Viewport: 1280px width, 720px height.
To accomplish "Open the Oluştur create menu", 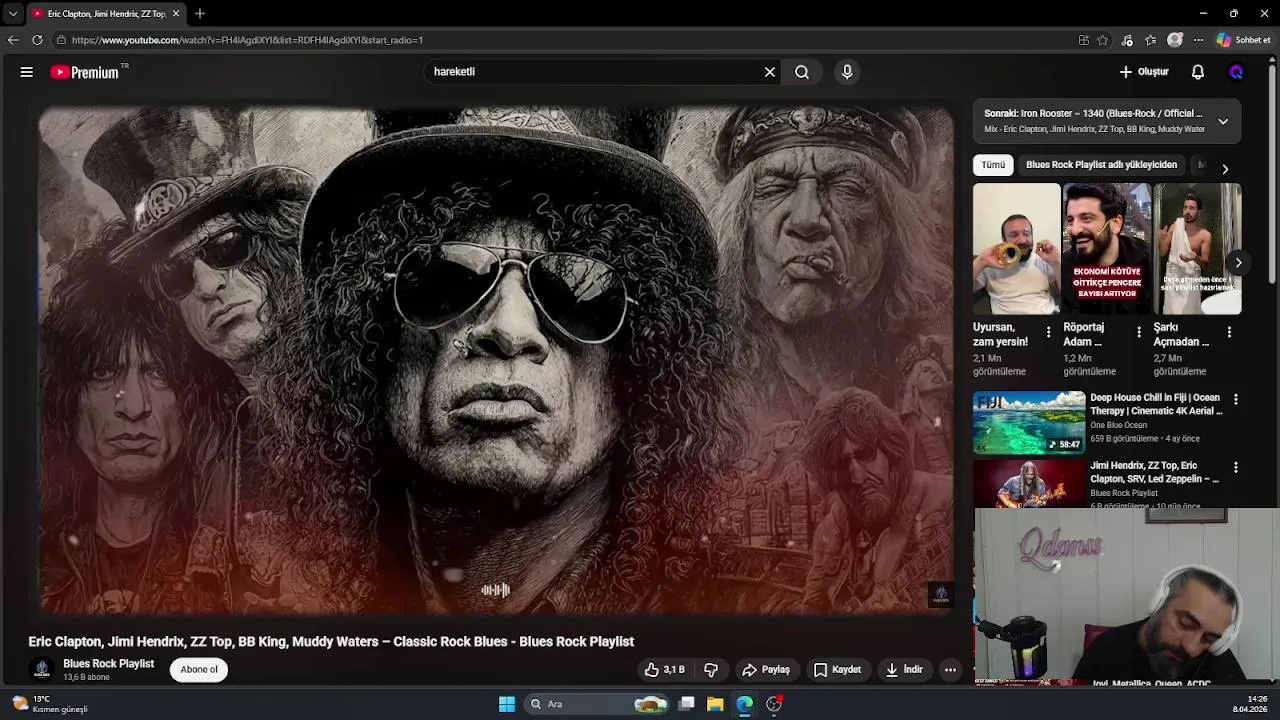I will pos(1144,72).
